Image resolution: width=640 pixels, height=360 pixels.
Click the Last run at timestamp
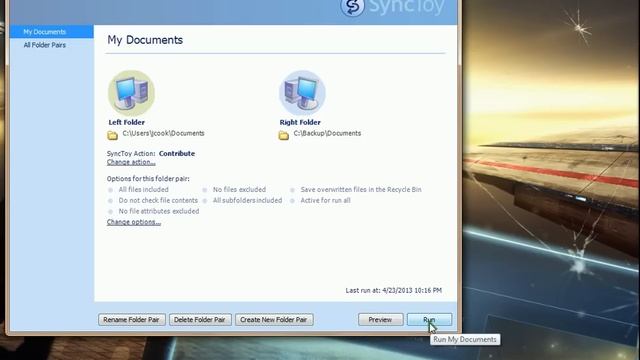tap(393, 291)
